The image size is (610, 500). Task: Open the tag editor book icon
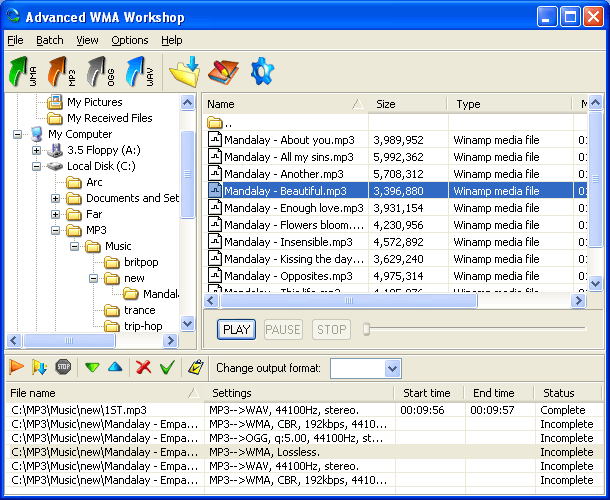pos(223,72)
